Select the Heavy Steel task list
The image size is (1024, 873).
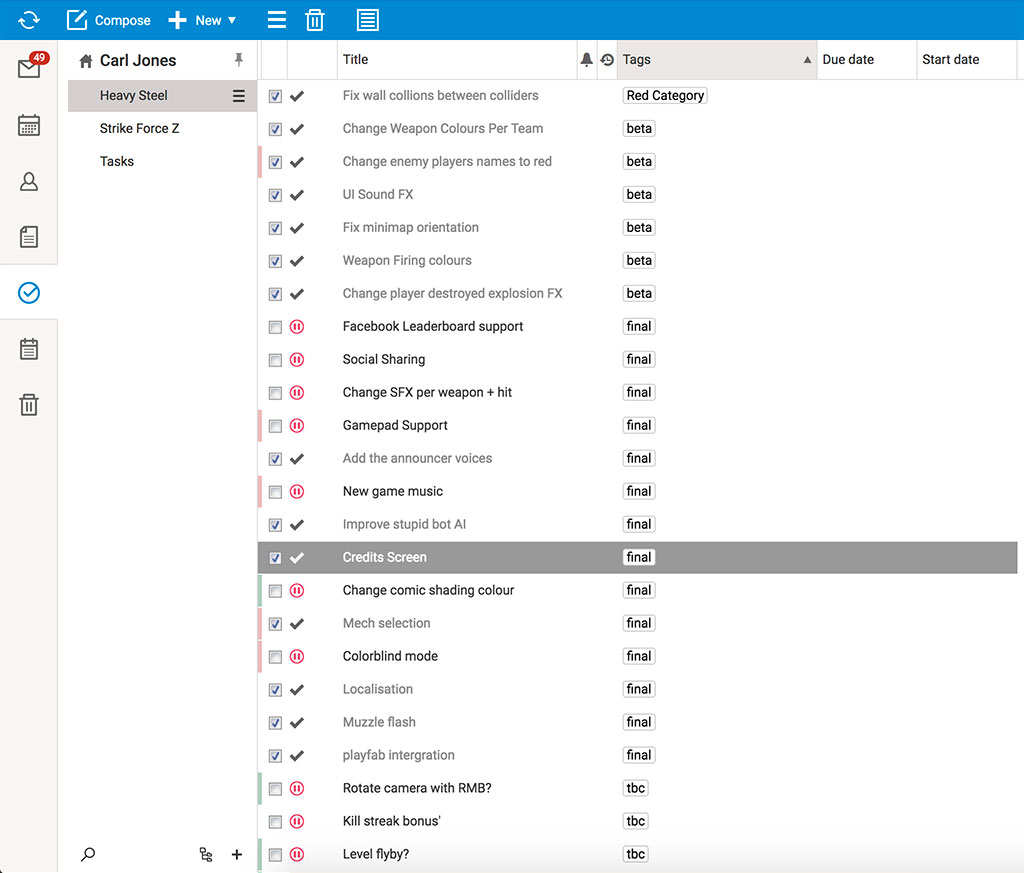[162, 95]
